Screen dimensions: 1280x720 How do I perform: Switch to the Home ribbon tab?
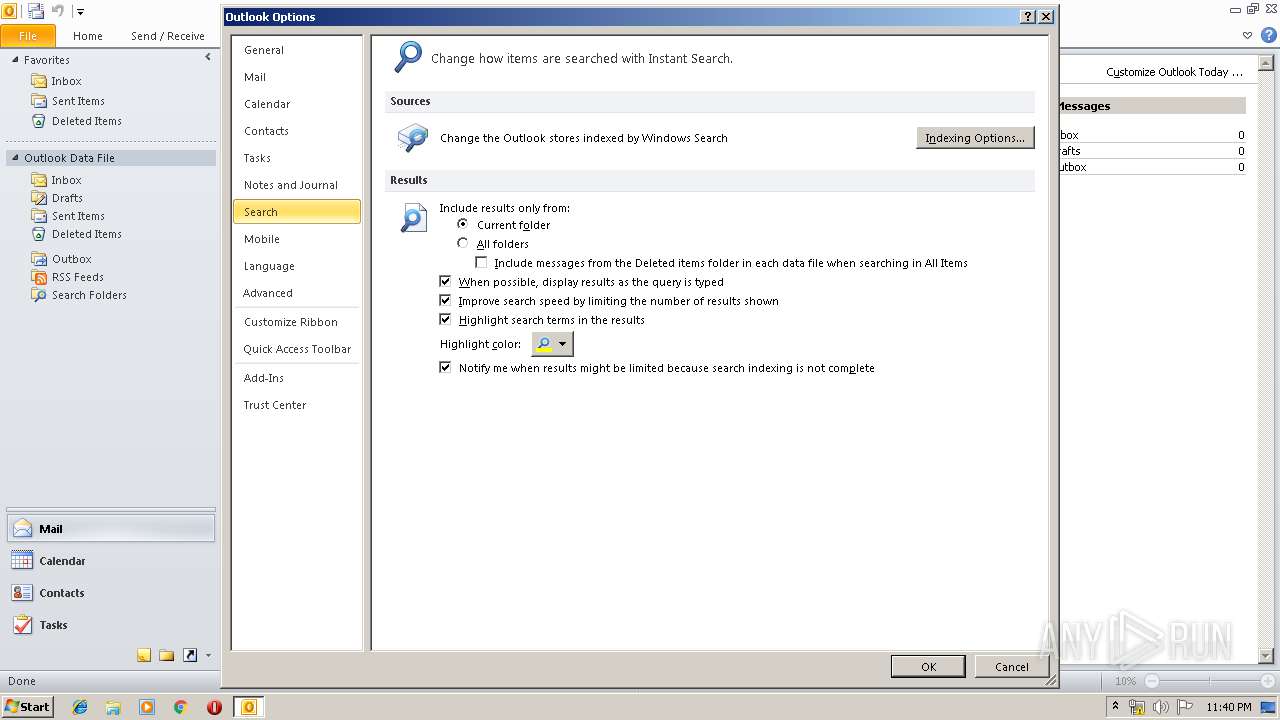(x=88, y=36)
